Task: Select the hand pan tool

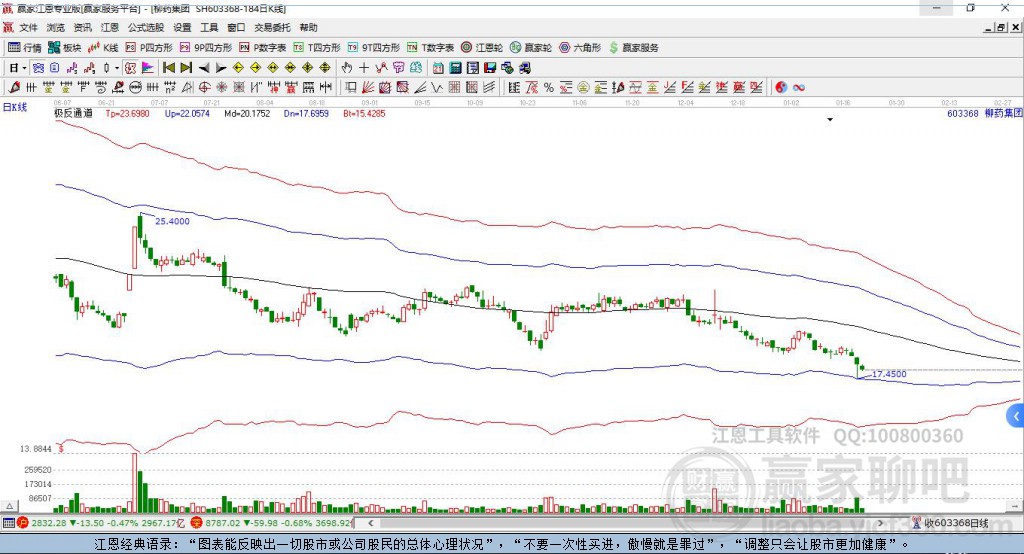Action: click(347, 68)
